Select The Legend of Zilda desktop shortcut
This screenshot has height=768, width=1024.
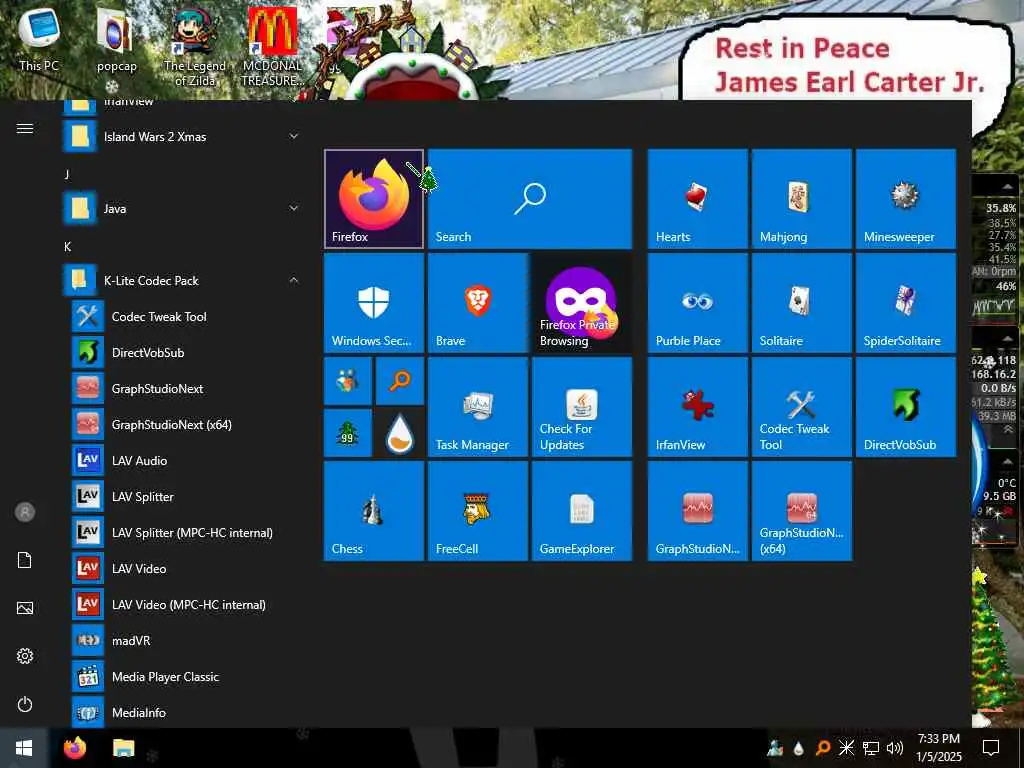coord(195,47)
